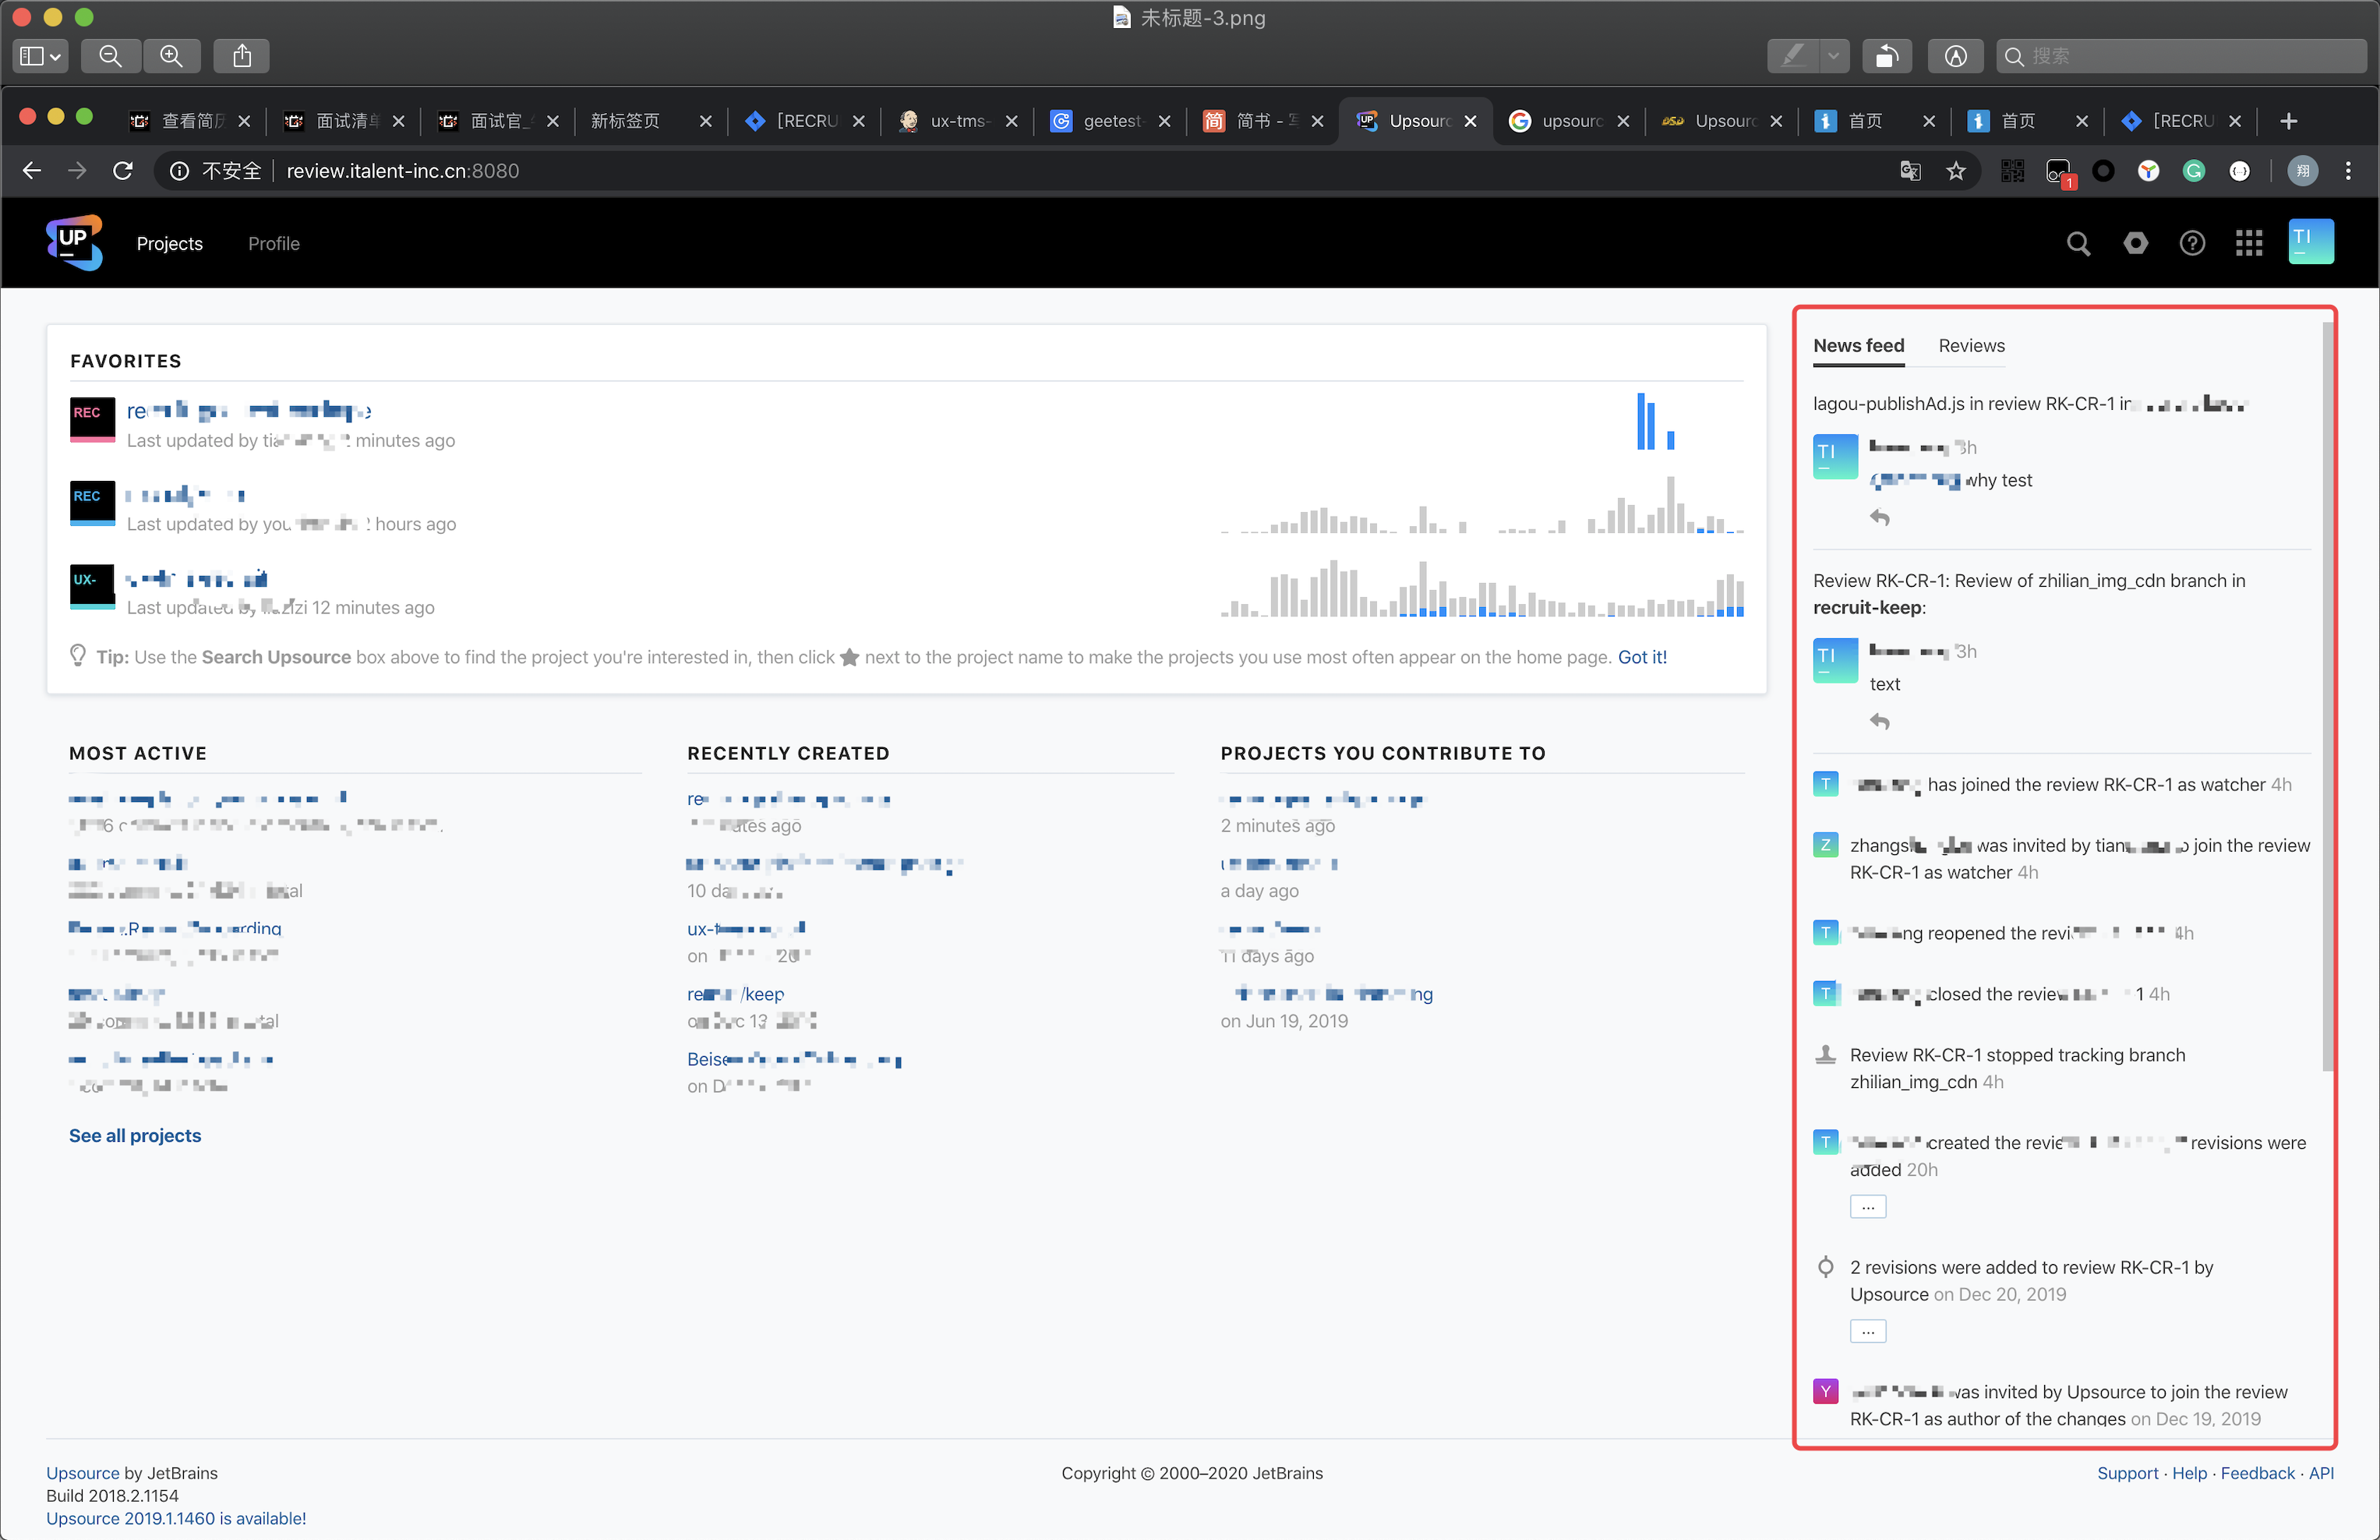The width and height of the screenshot is (2380, 1540).
Task: Open the Preview sidebar view dropdown
Action: coord(40,56)
